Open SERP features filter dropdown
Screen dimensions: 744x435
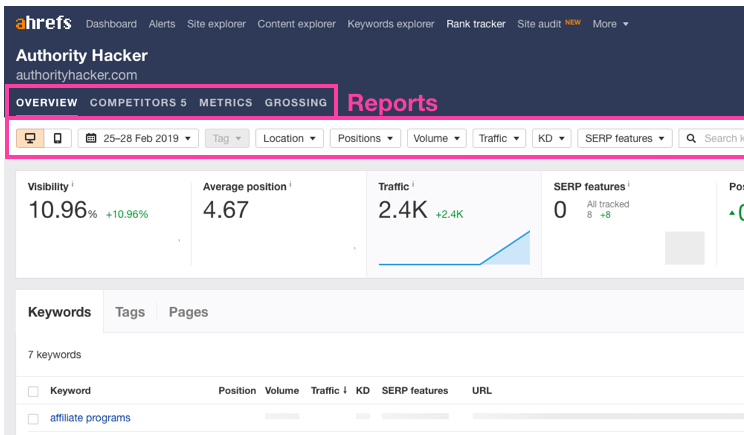pos(624,138)
